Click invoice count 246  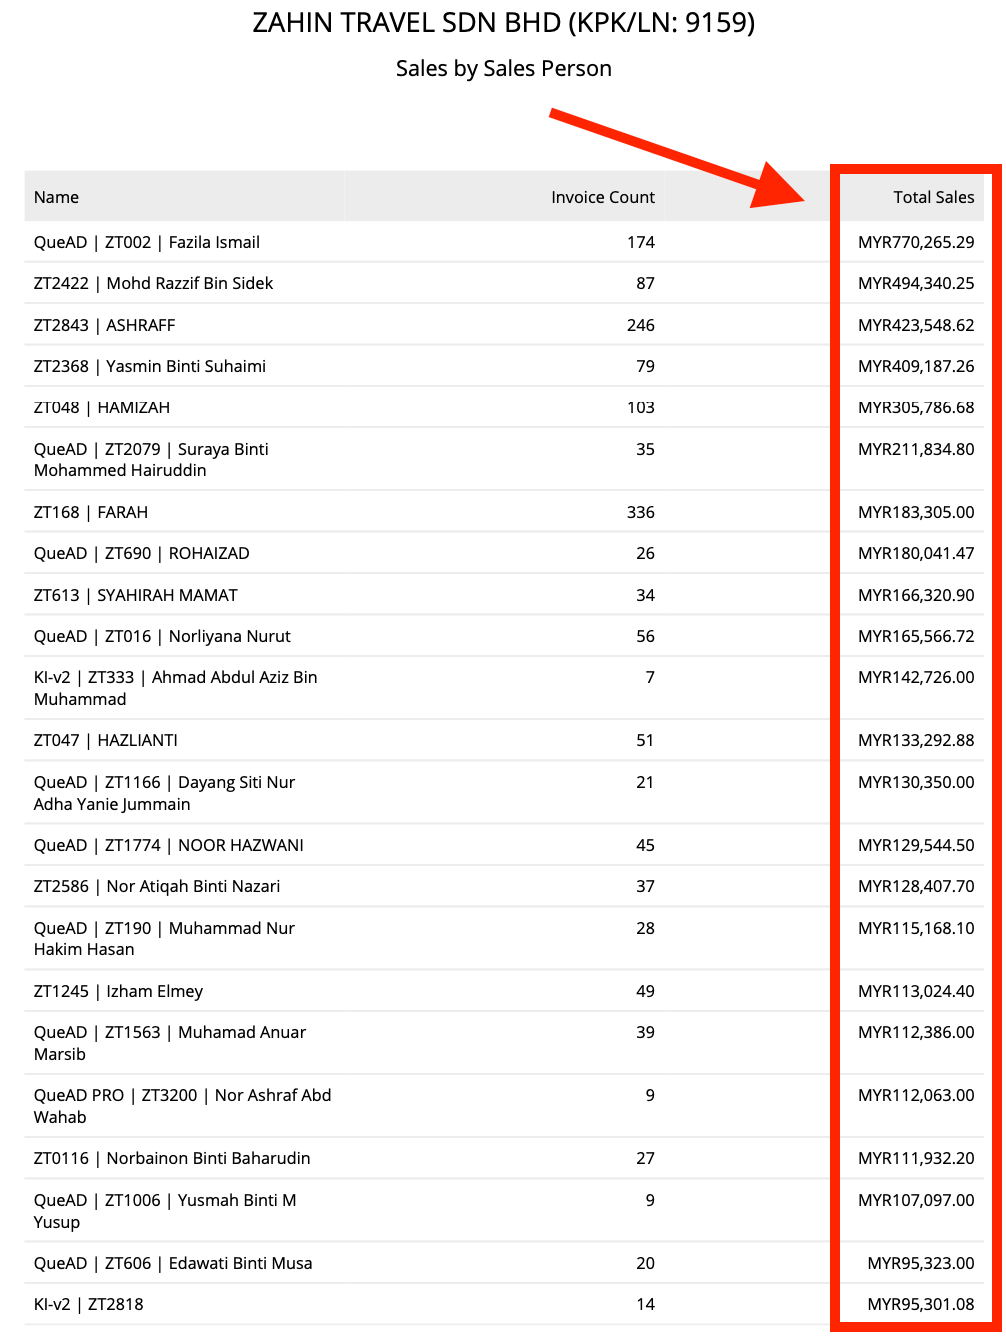[641, 325]
